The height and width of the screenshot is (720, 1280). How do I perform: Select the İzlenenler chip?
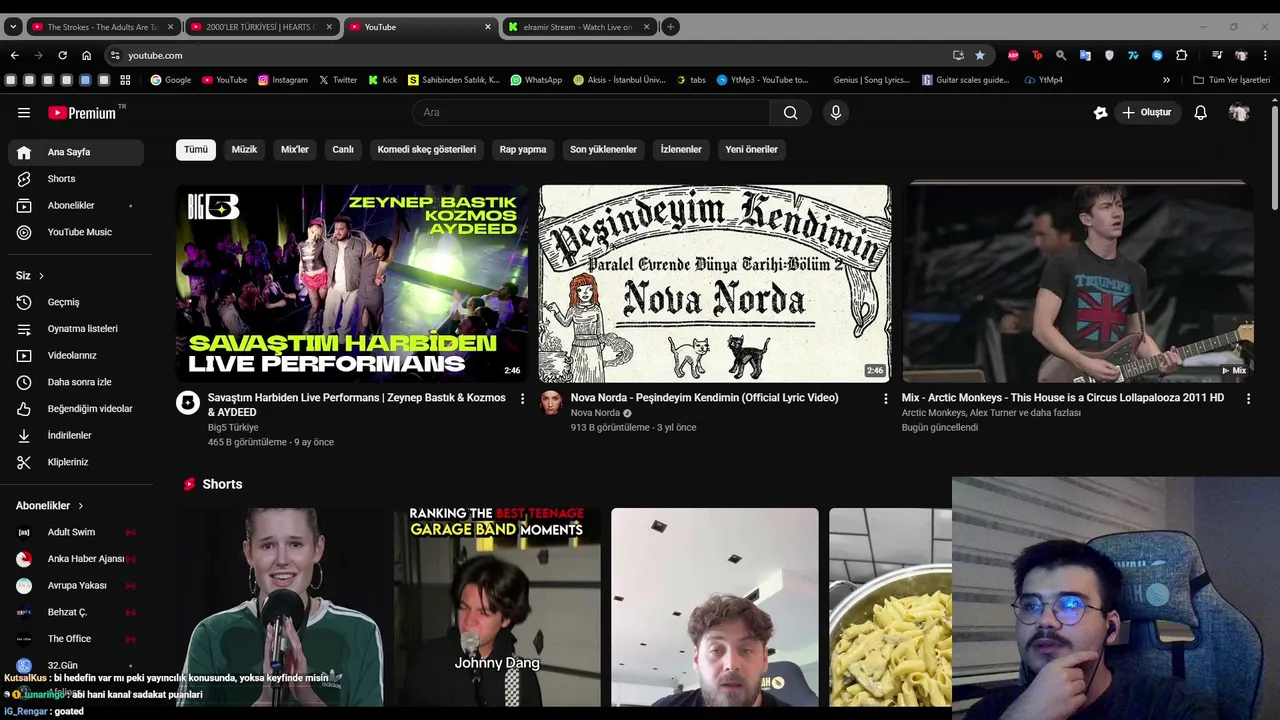[681, 149]
